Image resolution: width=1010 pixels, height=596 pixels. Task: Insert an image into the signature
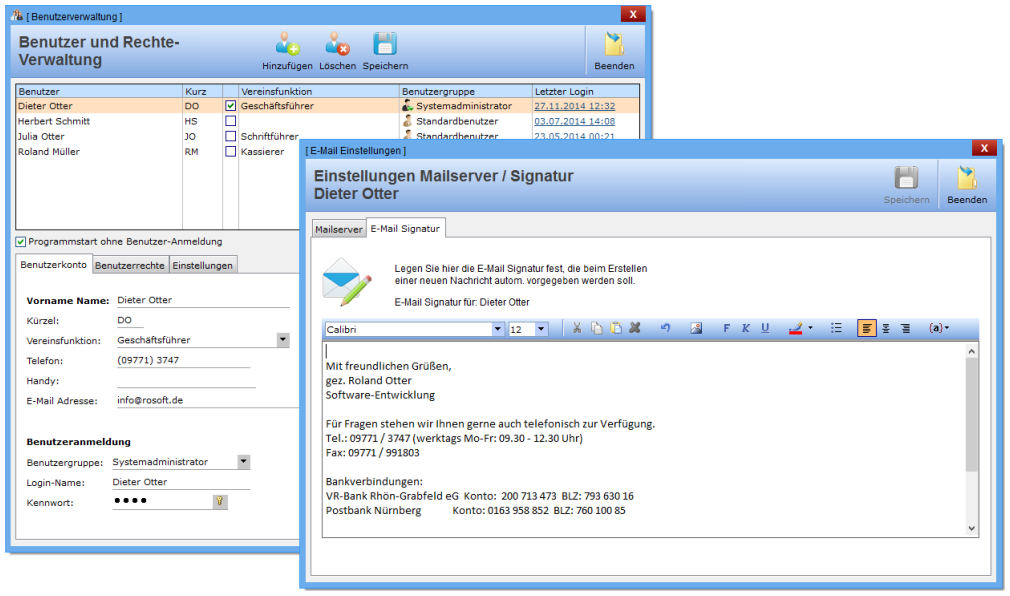coord(696,329)
